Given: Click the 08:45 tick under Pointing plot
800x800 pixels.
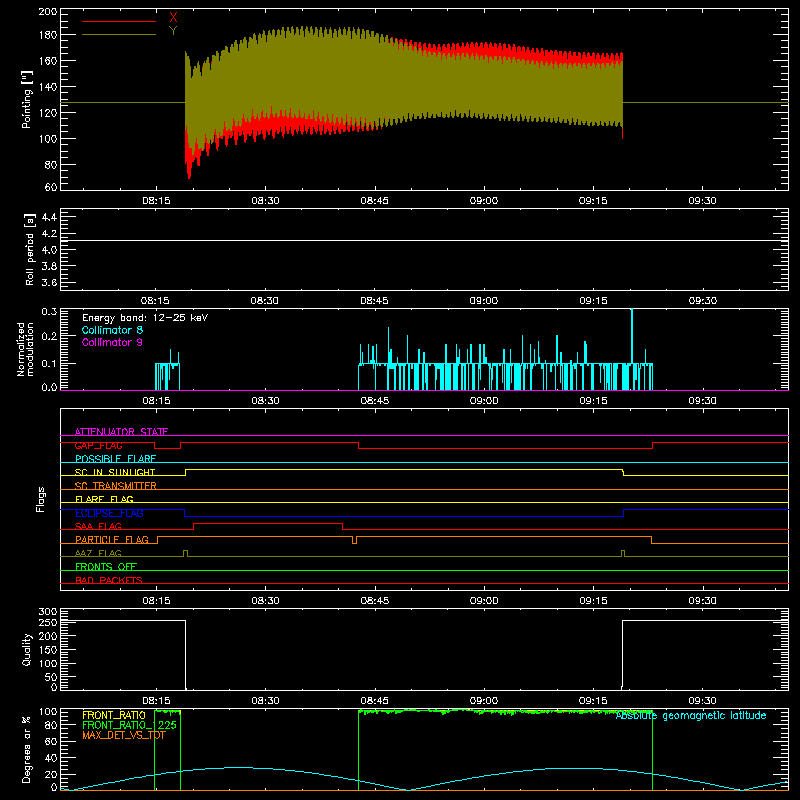Looking at the screenshot, I should pos(374,201).
